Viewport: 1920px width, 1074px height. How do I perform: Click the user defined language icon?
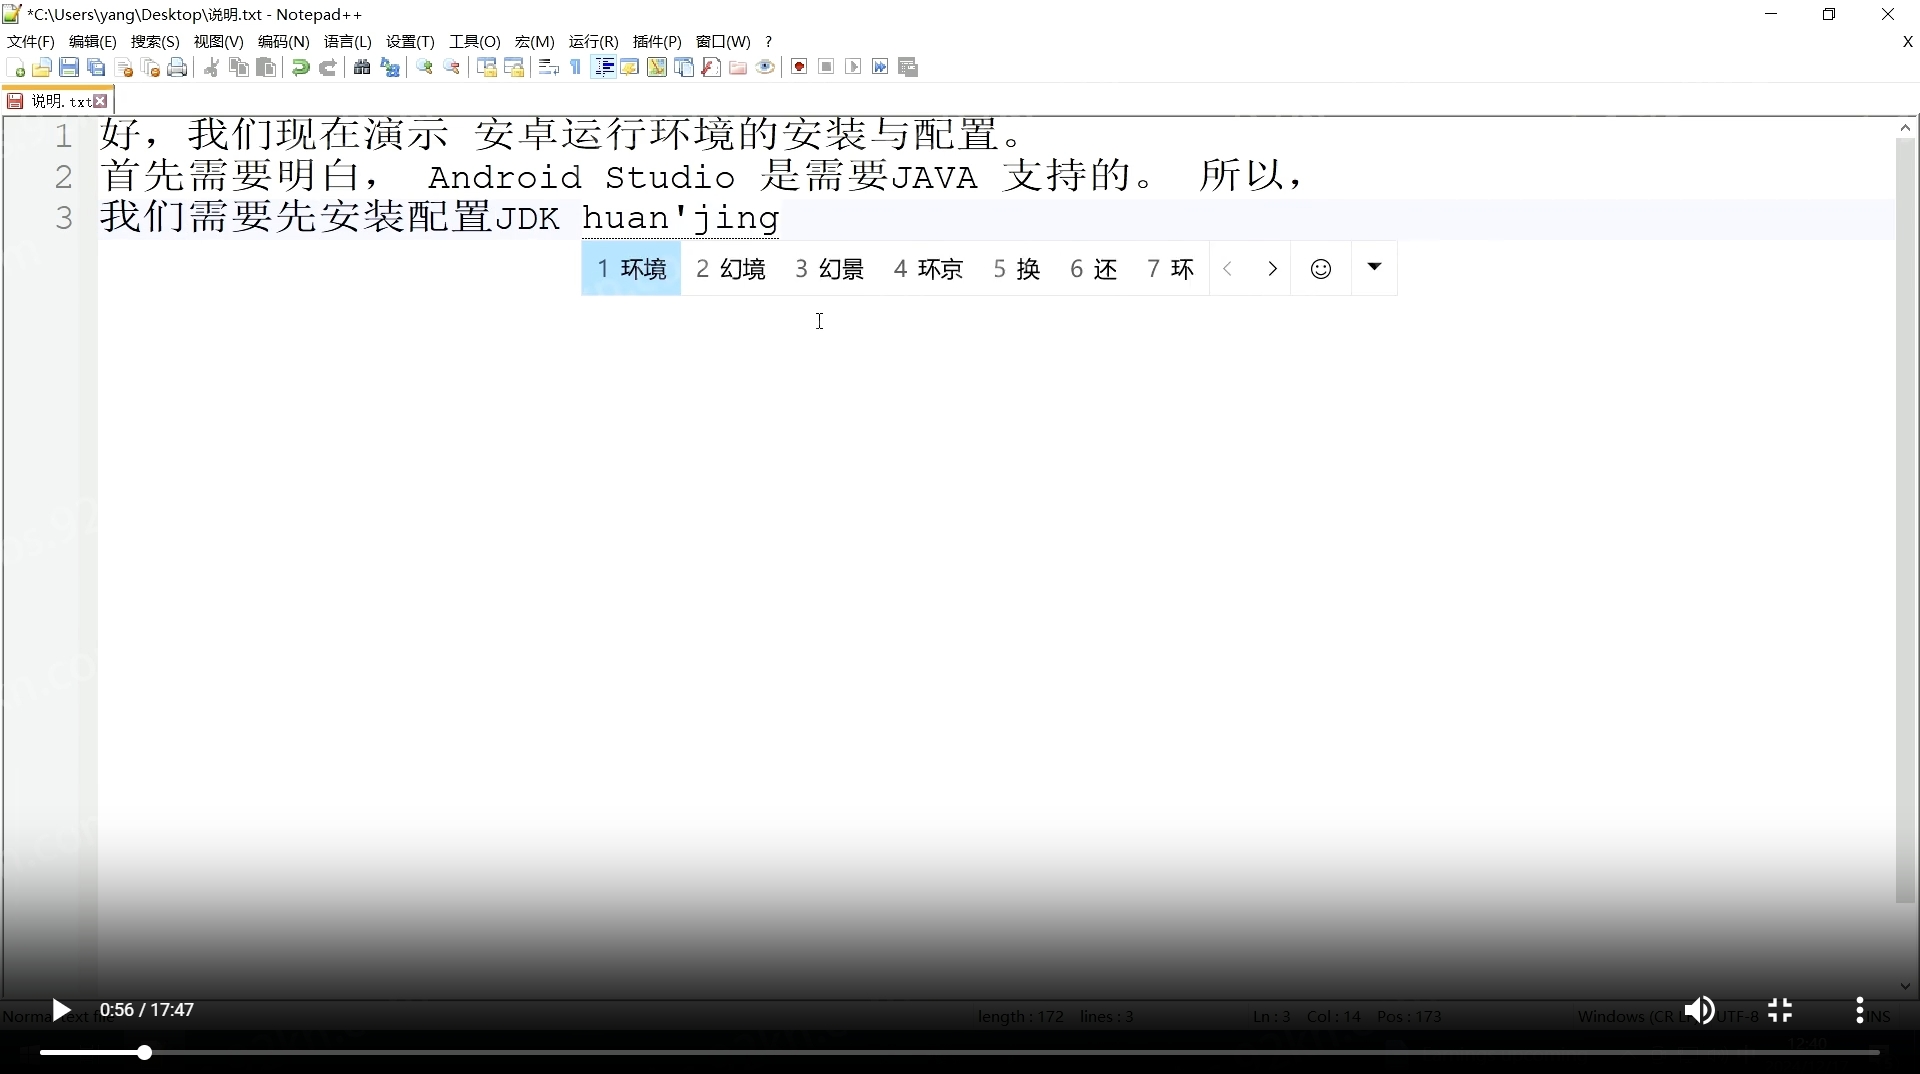click(x=630, y=67)
